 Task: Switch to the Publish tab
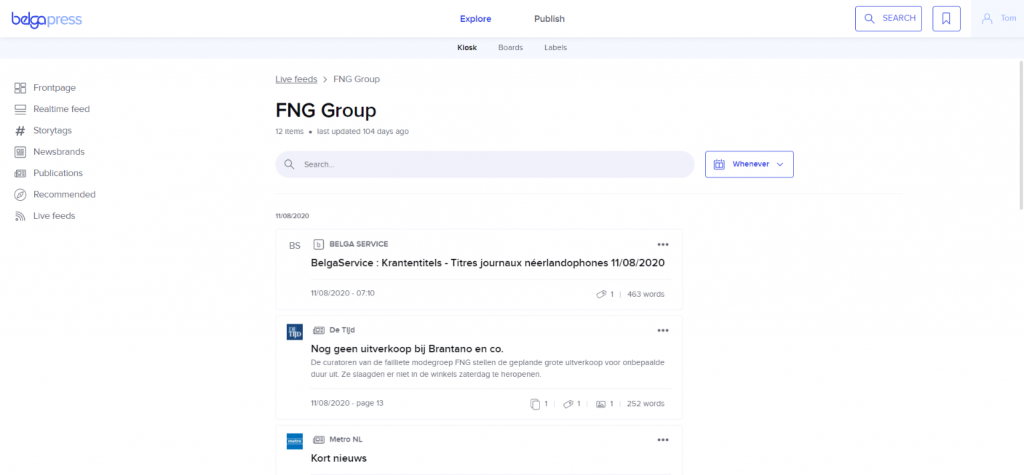[x=549, y=19]
